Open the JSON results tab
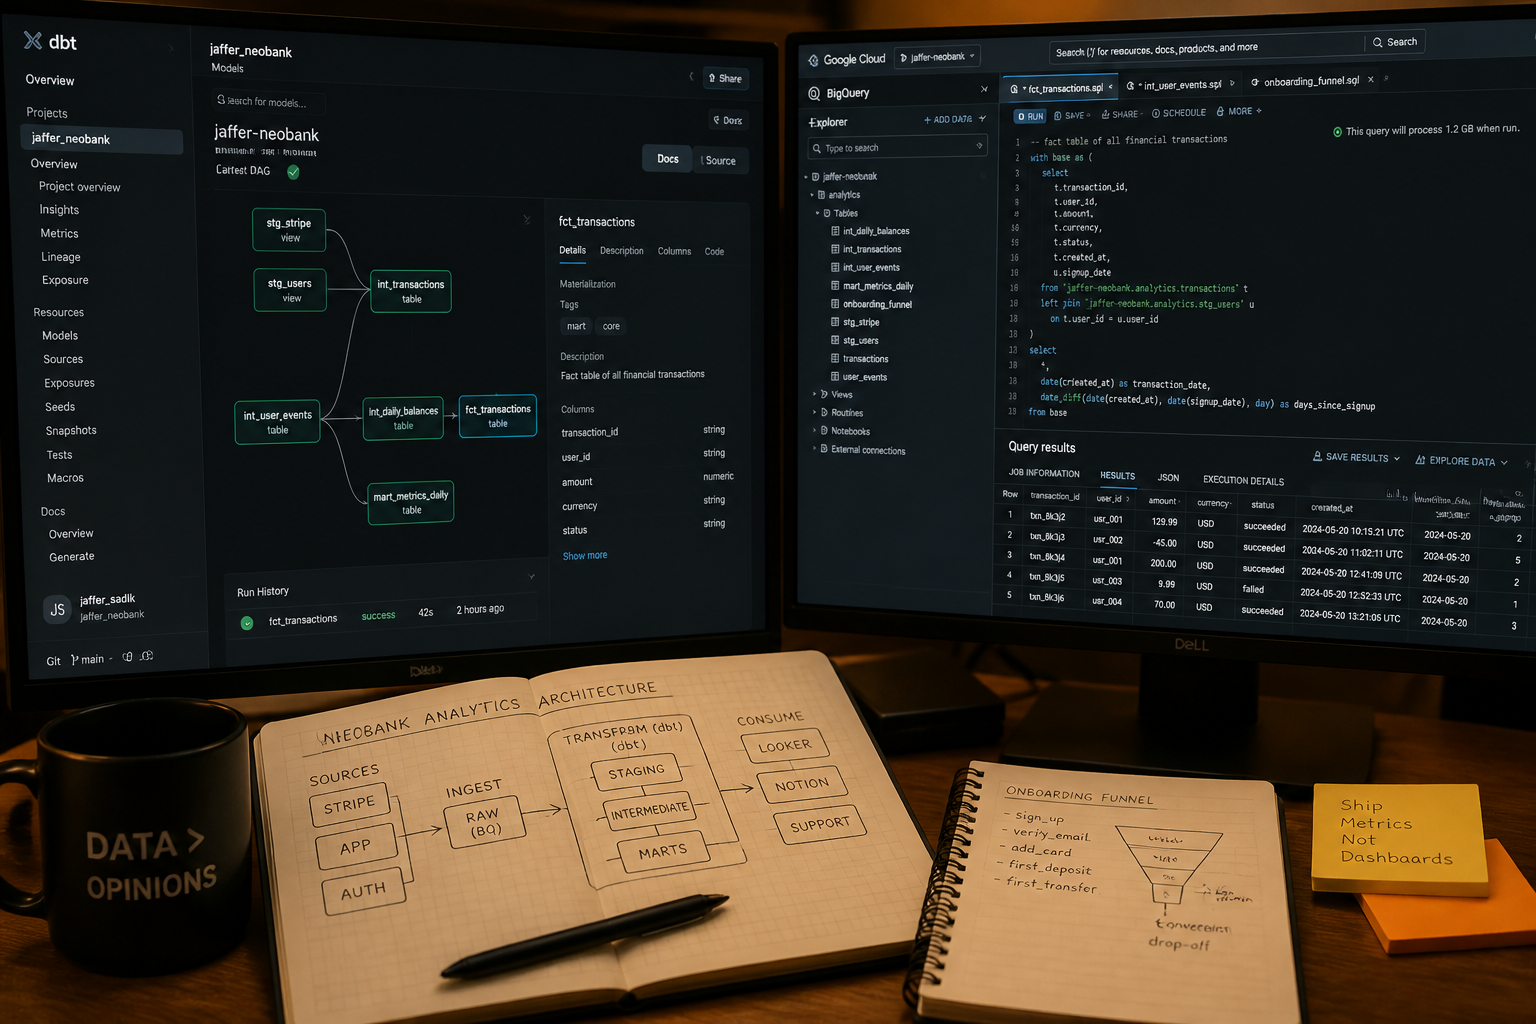Screen dimensions: 1536x1024 [x=1168, y=478]
